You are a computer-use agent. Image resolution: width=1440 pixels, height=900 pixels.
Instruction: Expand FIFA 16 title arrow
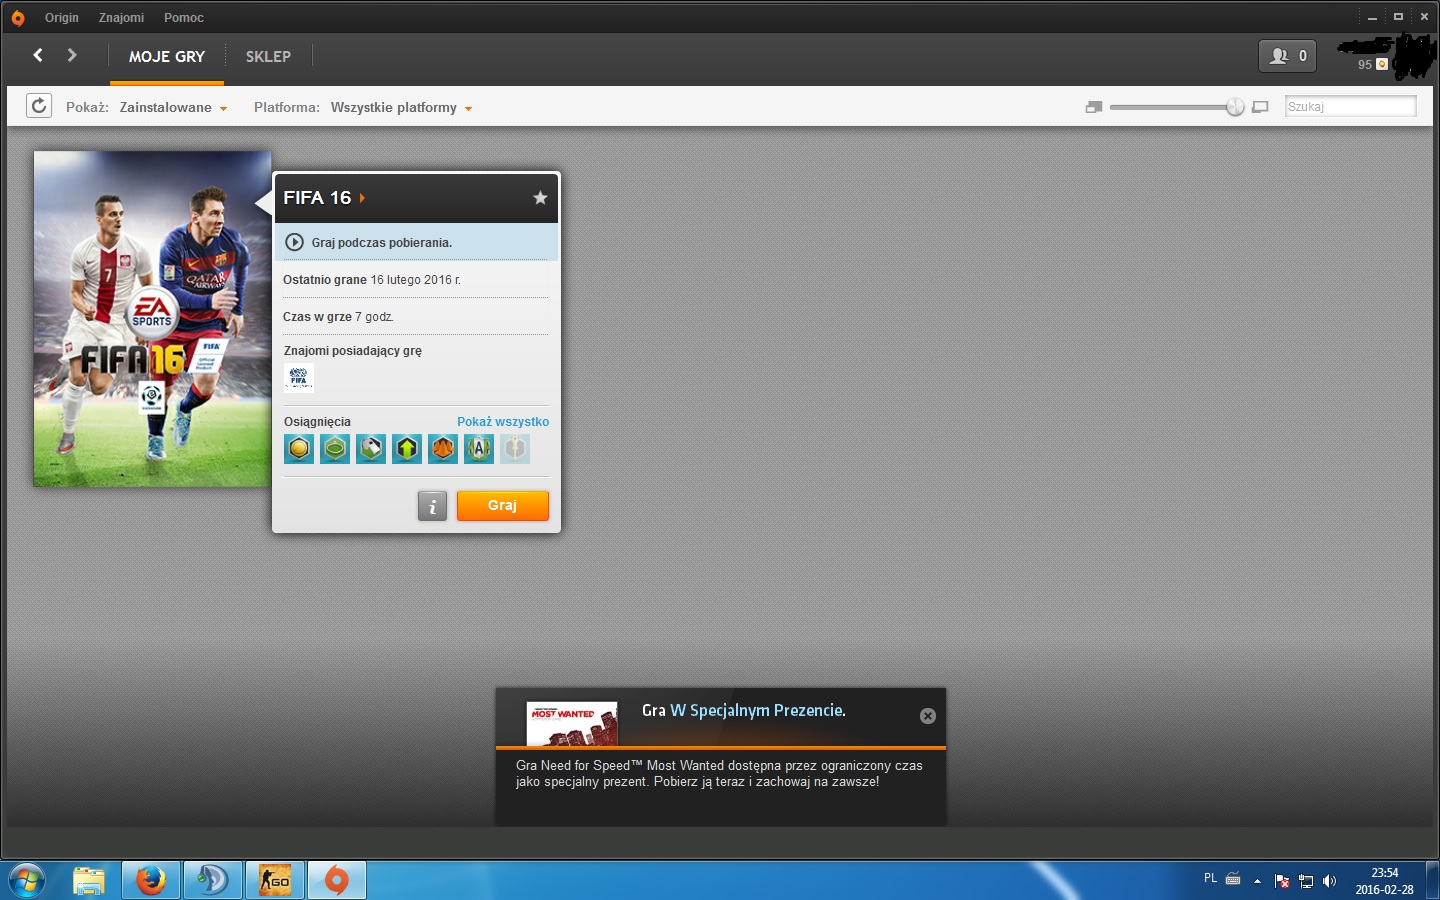coord(362,198)
